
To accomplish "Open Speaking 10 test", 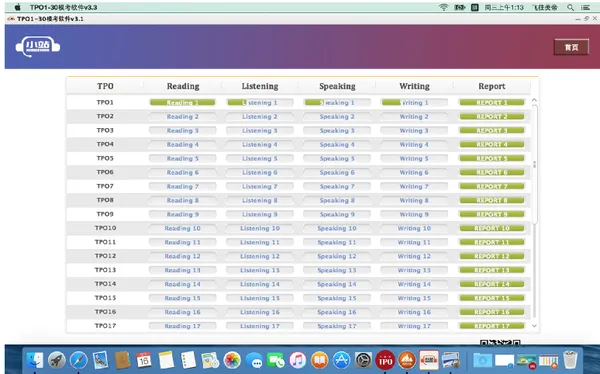I will [x=337, y=228].
